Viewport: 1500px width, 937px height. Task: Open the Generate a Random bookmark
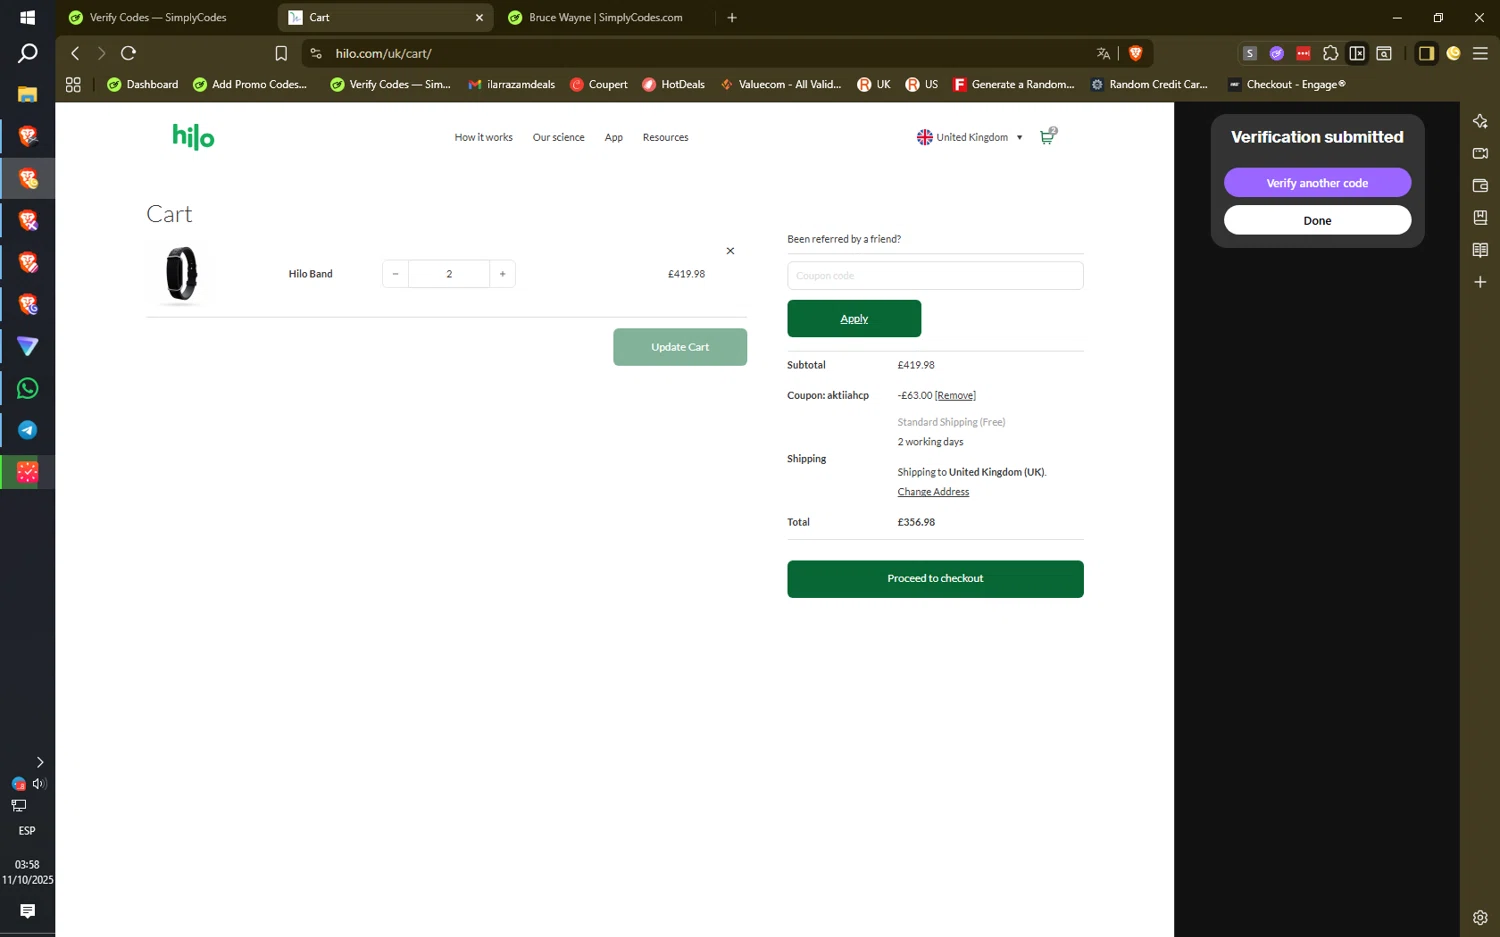[x=1013, y=84]
